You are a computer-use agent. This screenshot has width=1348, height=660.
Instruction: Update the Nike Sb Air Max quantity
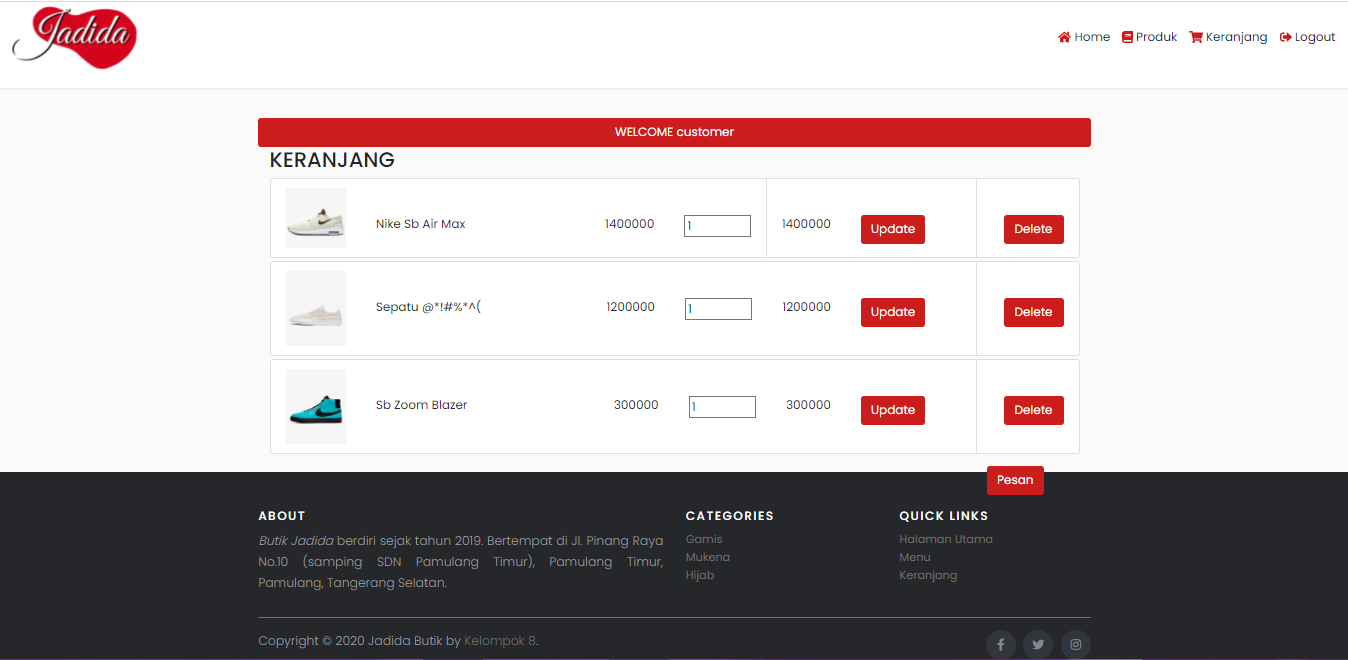point(892,229)
